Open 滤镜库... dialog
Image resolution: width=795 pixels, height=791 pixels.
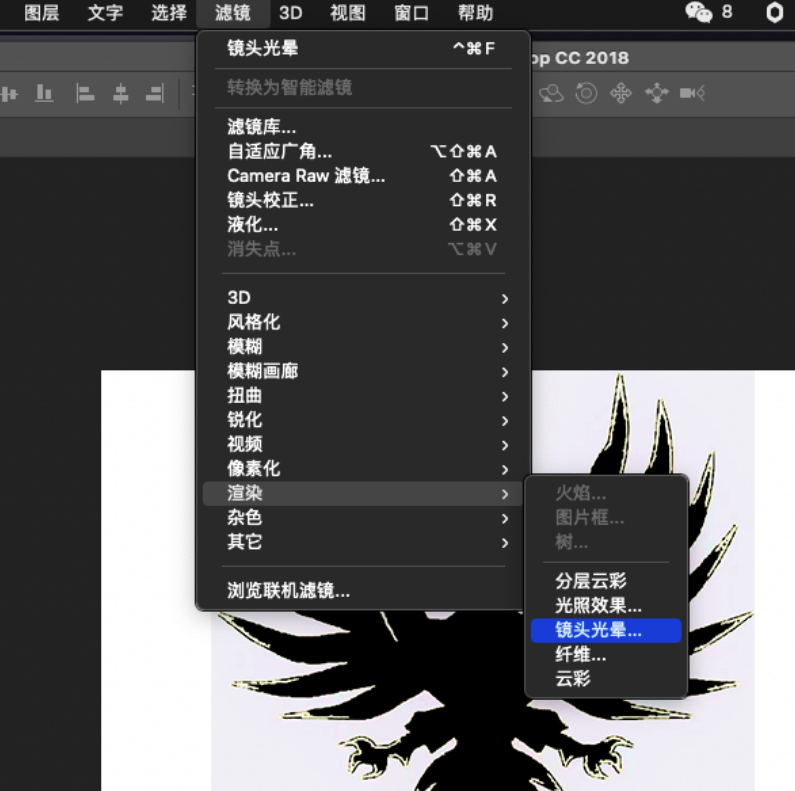pyautogui.click(x=363, y=127)
